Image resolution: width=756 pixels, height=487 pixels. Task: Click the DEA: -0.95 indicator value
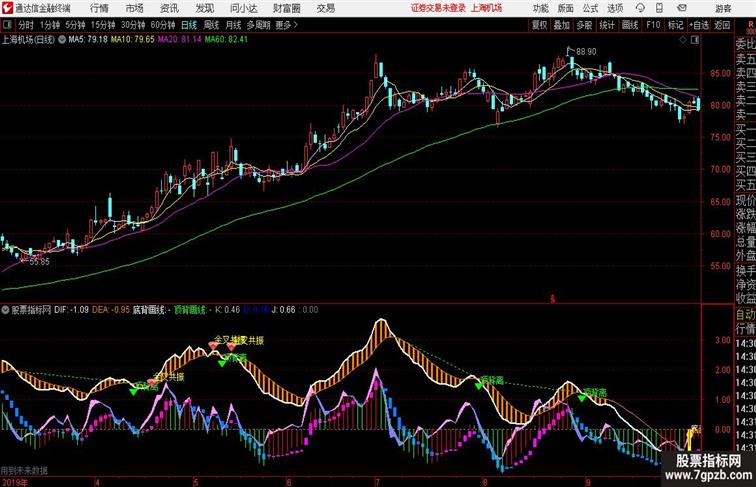point(110,310)
